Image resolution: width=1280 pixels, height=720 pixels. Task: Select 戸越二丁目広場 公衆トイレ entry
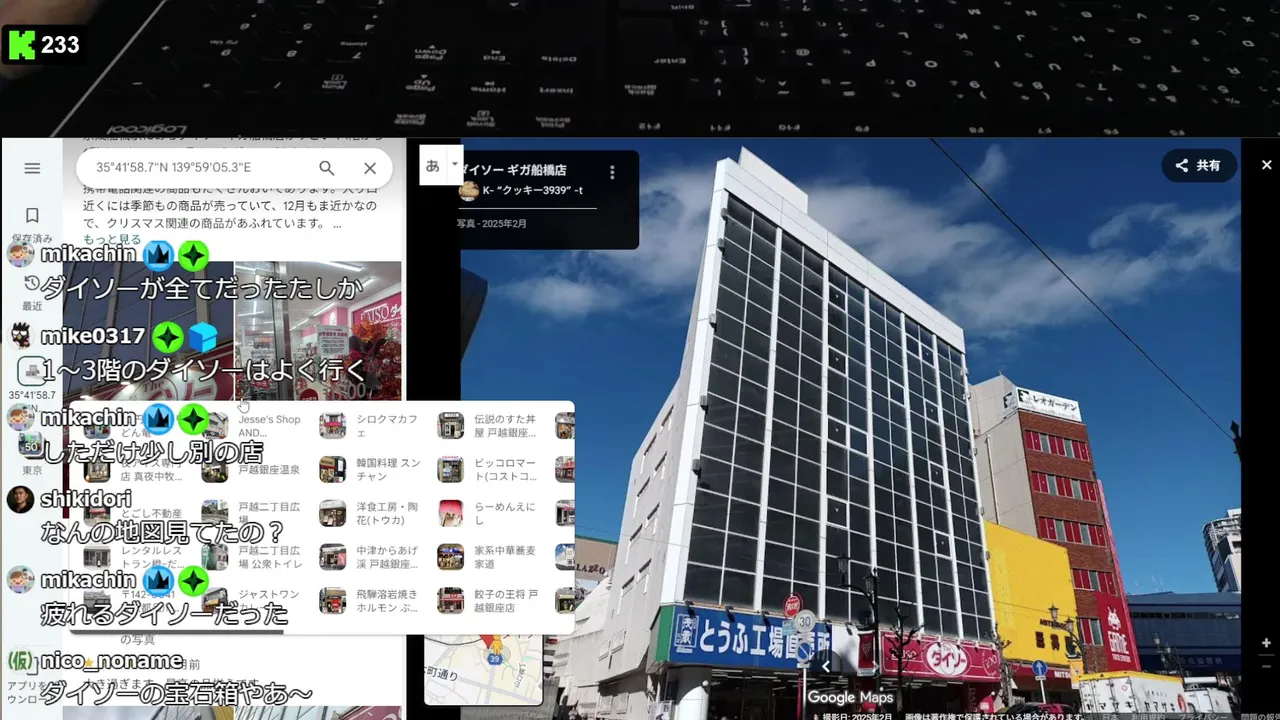coord(255,557)
